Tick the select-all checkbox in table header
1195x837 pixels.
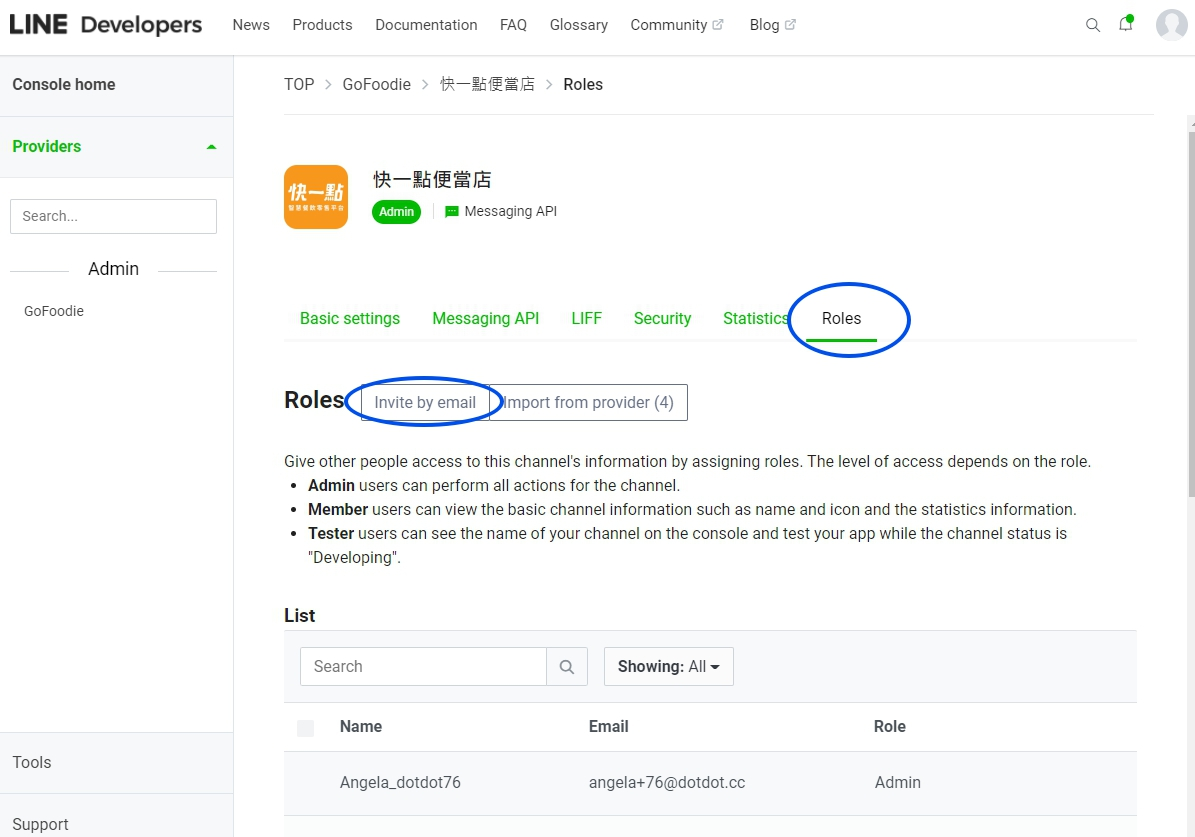point(306,728)
